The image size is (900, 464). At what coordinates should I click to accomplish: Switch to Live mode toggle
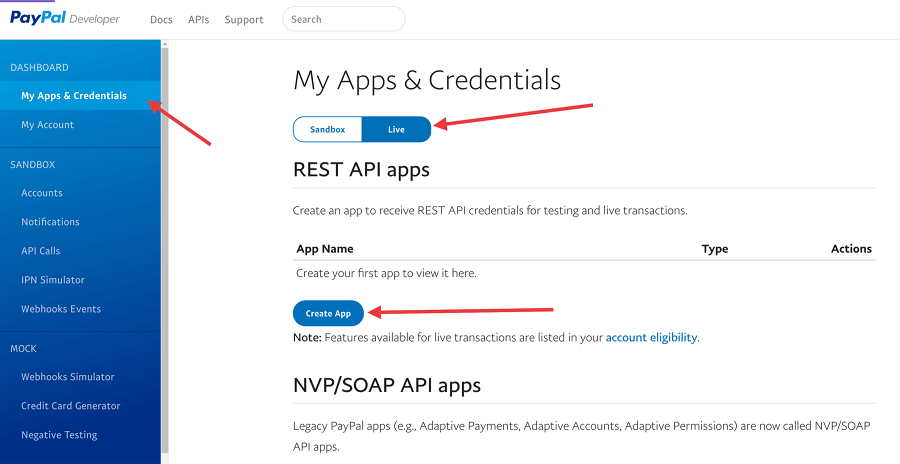[x=396, y=129]
